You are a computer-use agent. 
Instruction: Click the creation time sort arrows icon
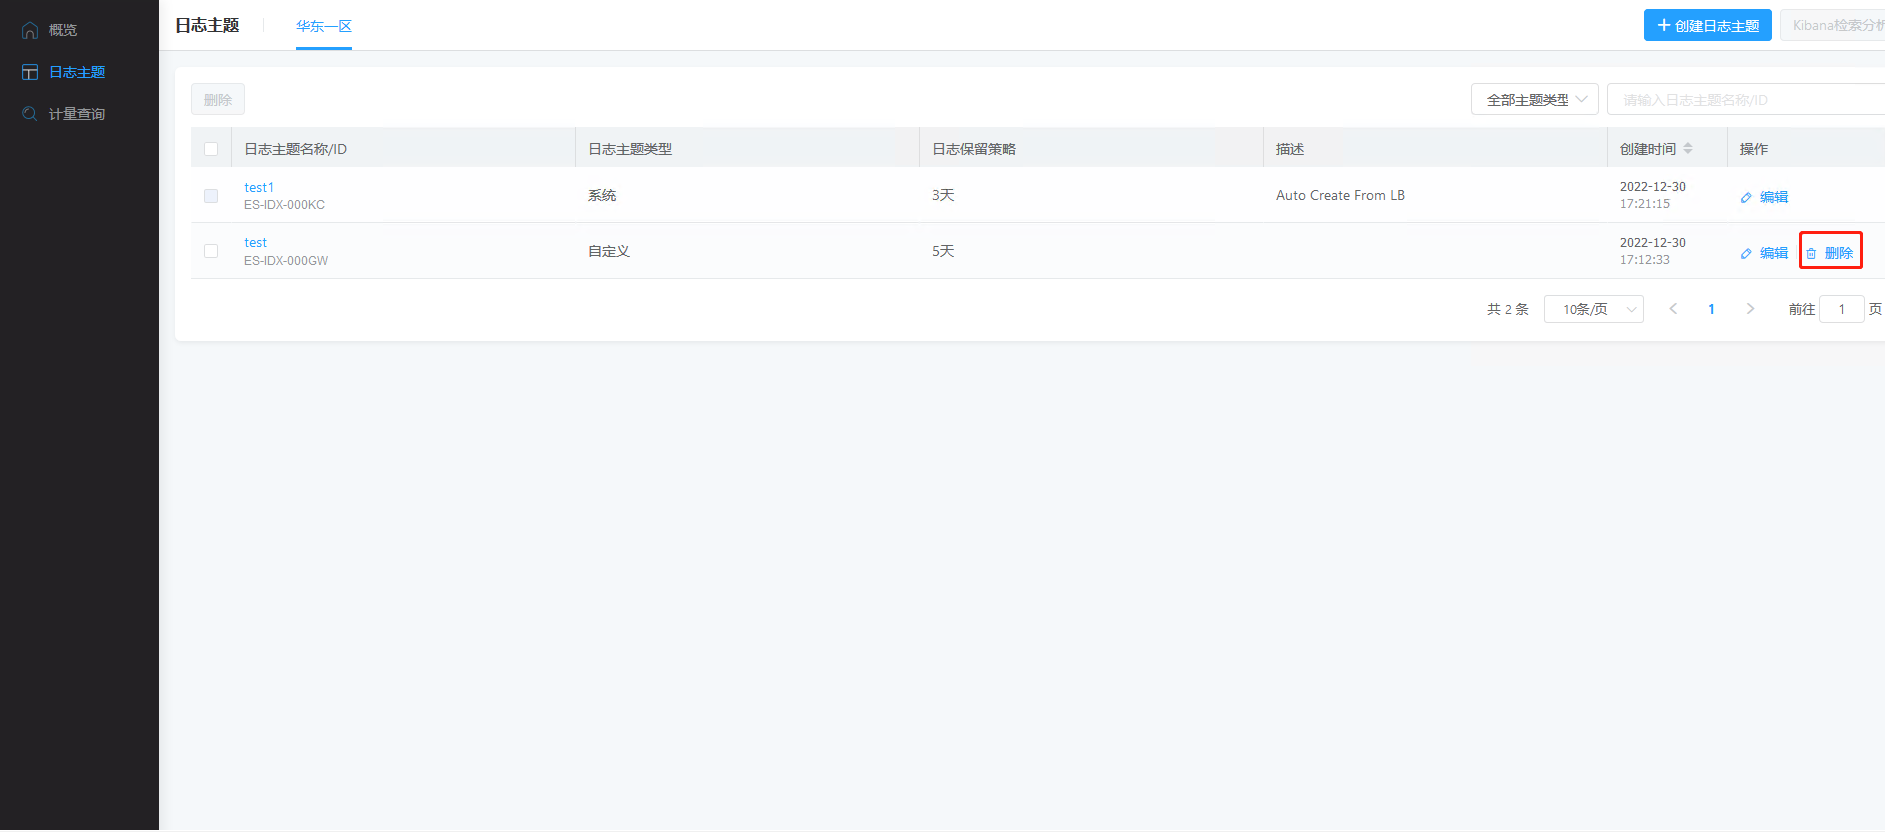click(1688, 149)
